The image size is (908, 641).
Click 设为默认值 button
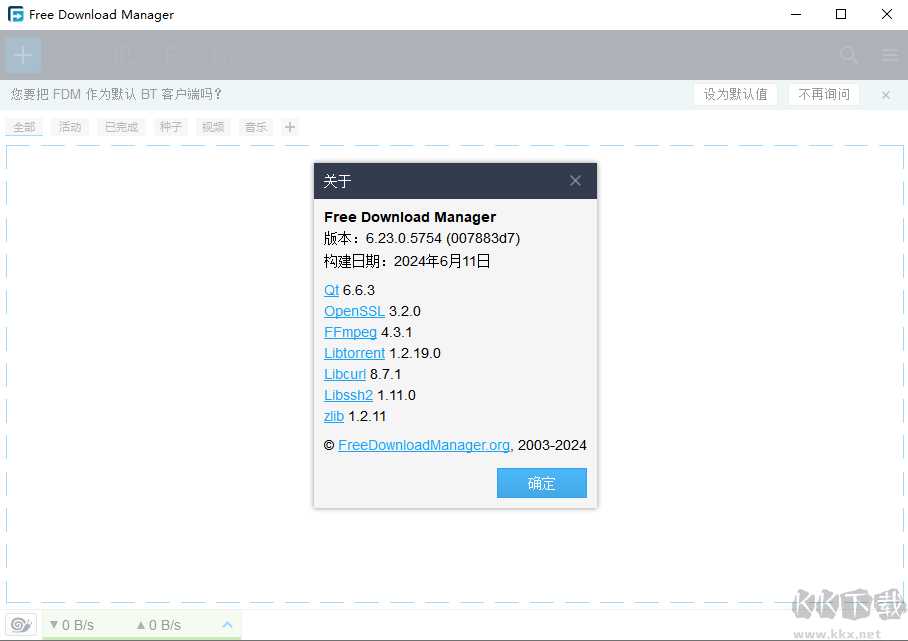(735, 94)
